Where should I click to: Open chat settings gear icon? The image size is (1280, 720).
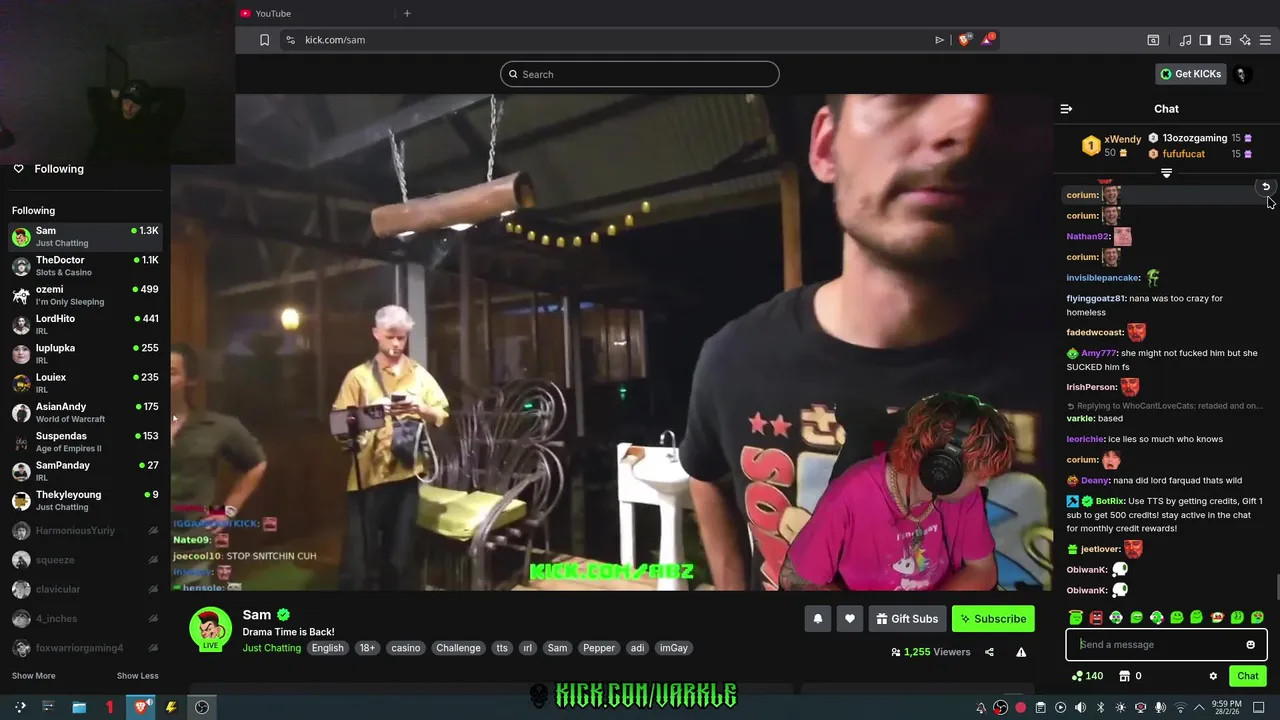(1213, 676)
